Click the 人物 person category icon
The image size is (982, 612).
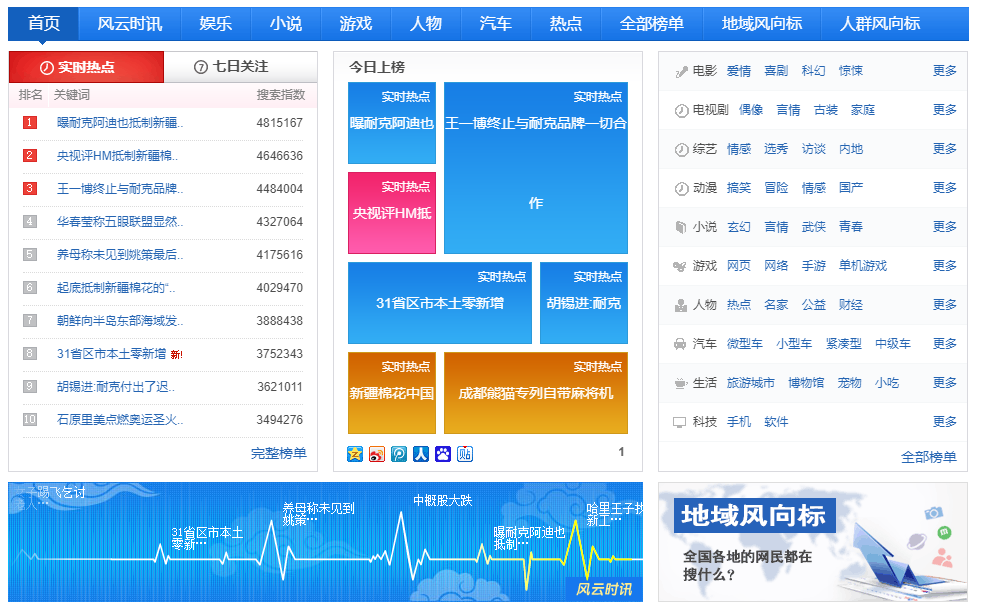(x=683, y=304)
